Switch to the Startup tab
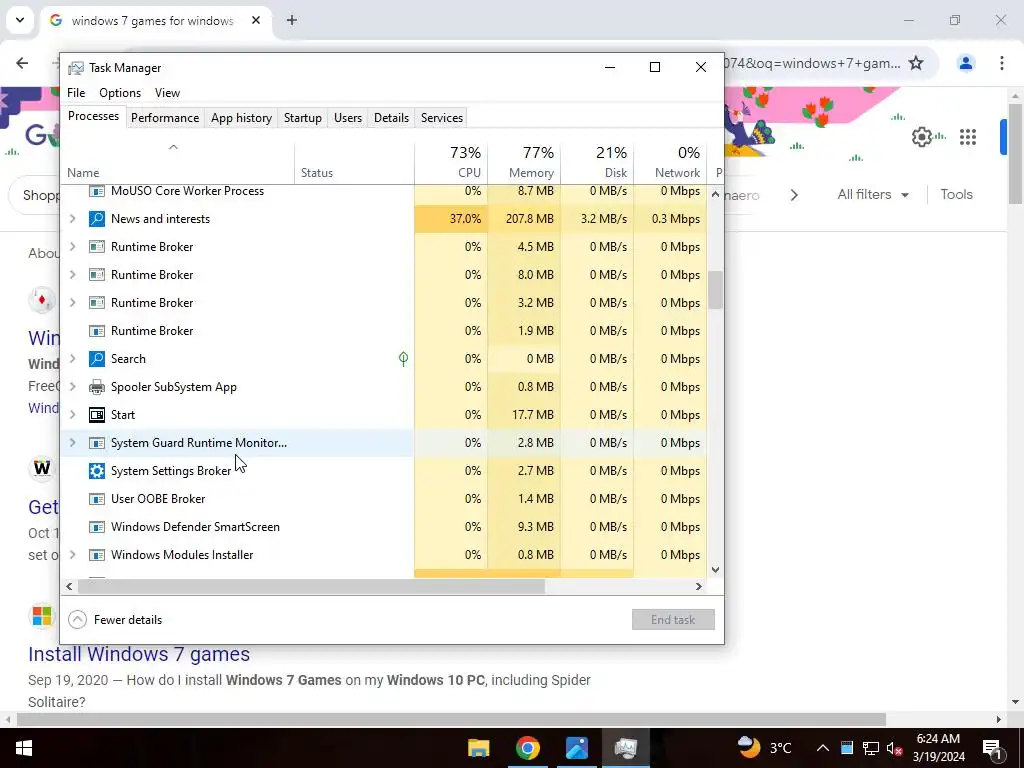The image size is (1024, 768). coord(302,118)
